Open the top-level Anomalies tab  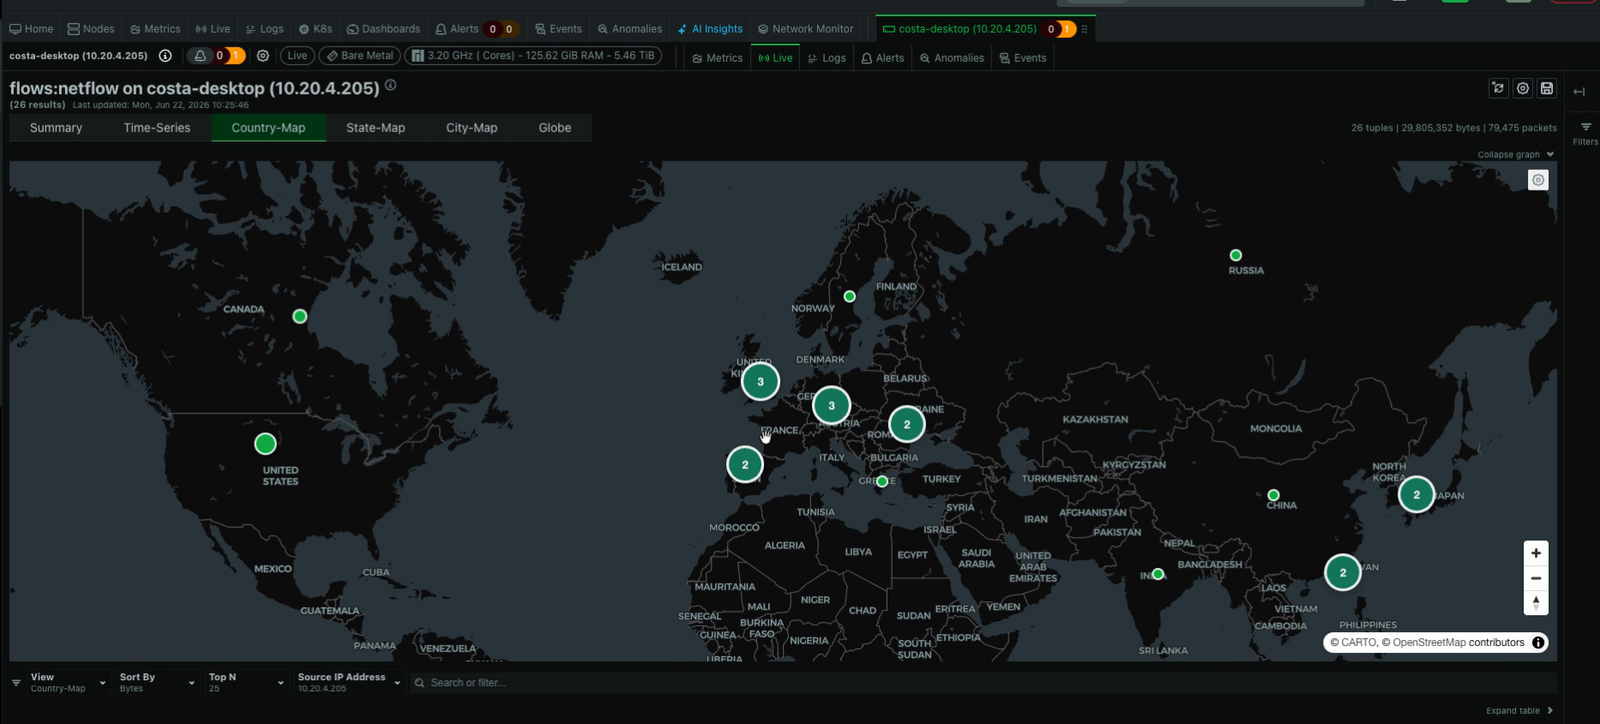[630, 29]
